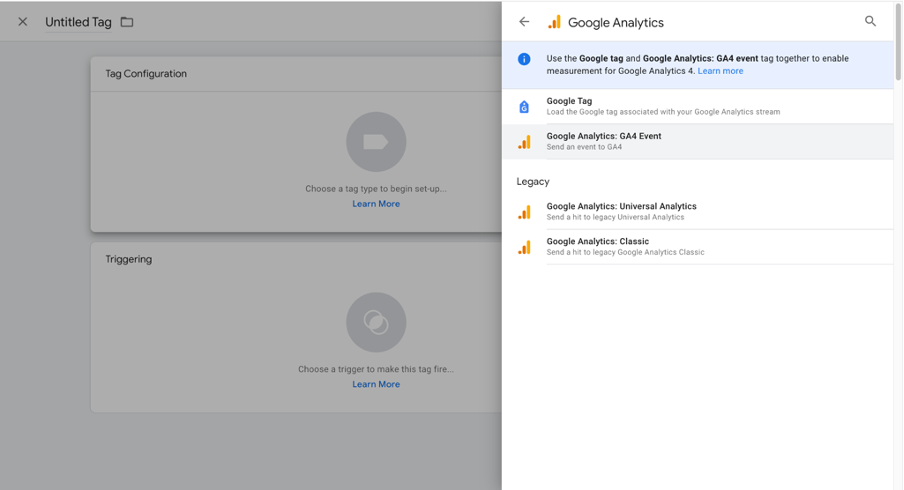Click 'Send a hit to legacy Universal Analytics' text
The height and width of the screenshot is (490, 904).
click(615, 217)
